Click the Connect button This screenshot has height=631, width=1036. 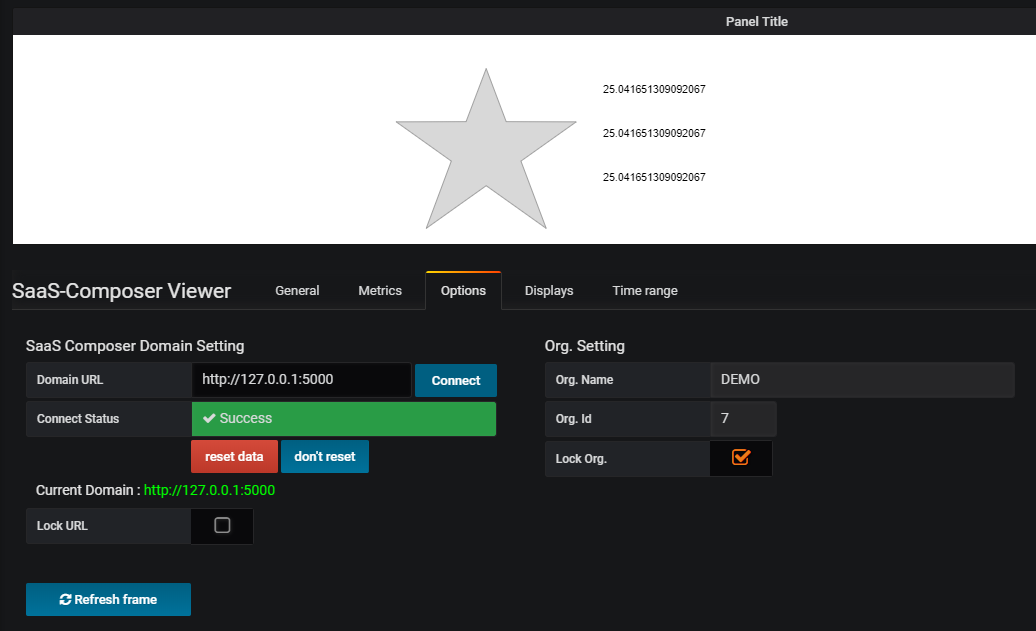click(x=456, y=381)
